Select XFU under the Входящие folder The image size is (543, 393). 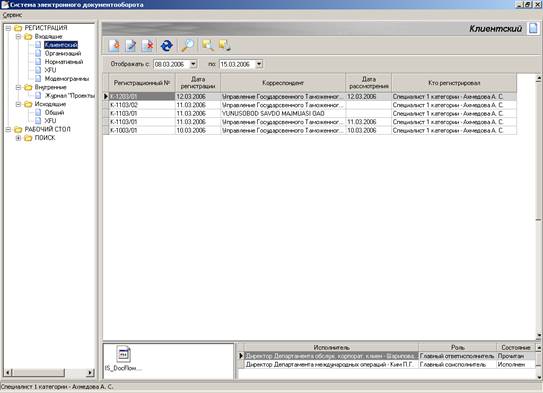(50, 70)
